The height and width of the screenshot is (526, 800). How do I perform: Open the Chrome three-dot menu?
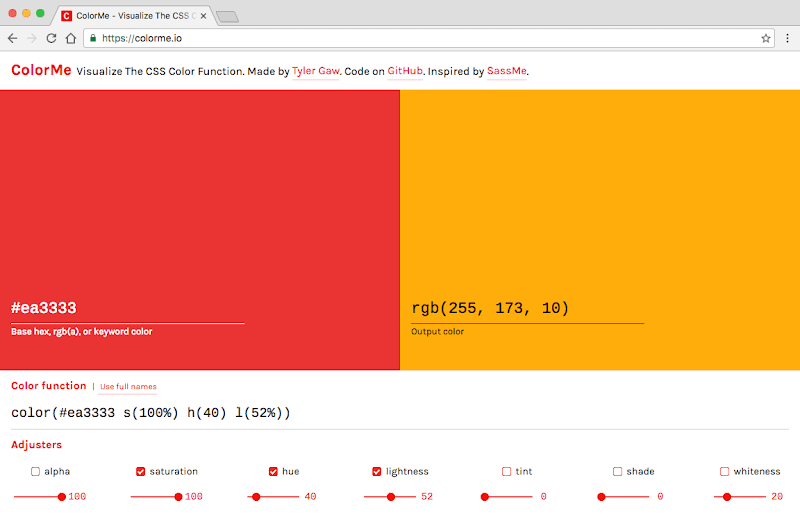(x=787, y=38)
